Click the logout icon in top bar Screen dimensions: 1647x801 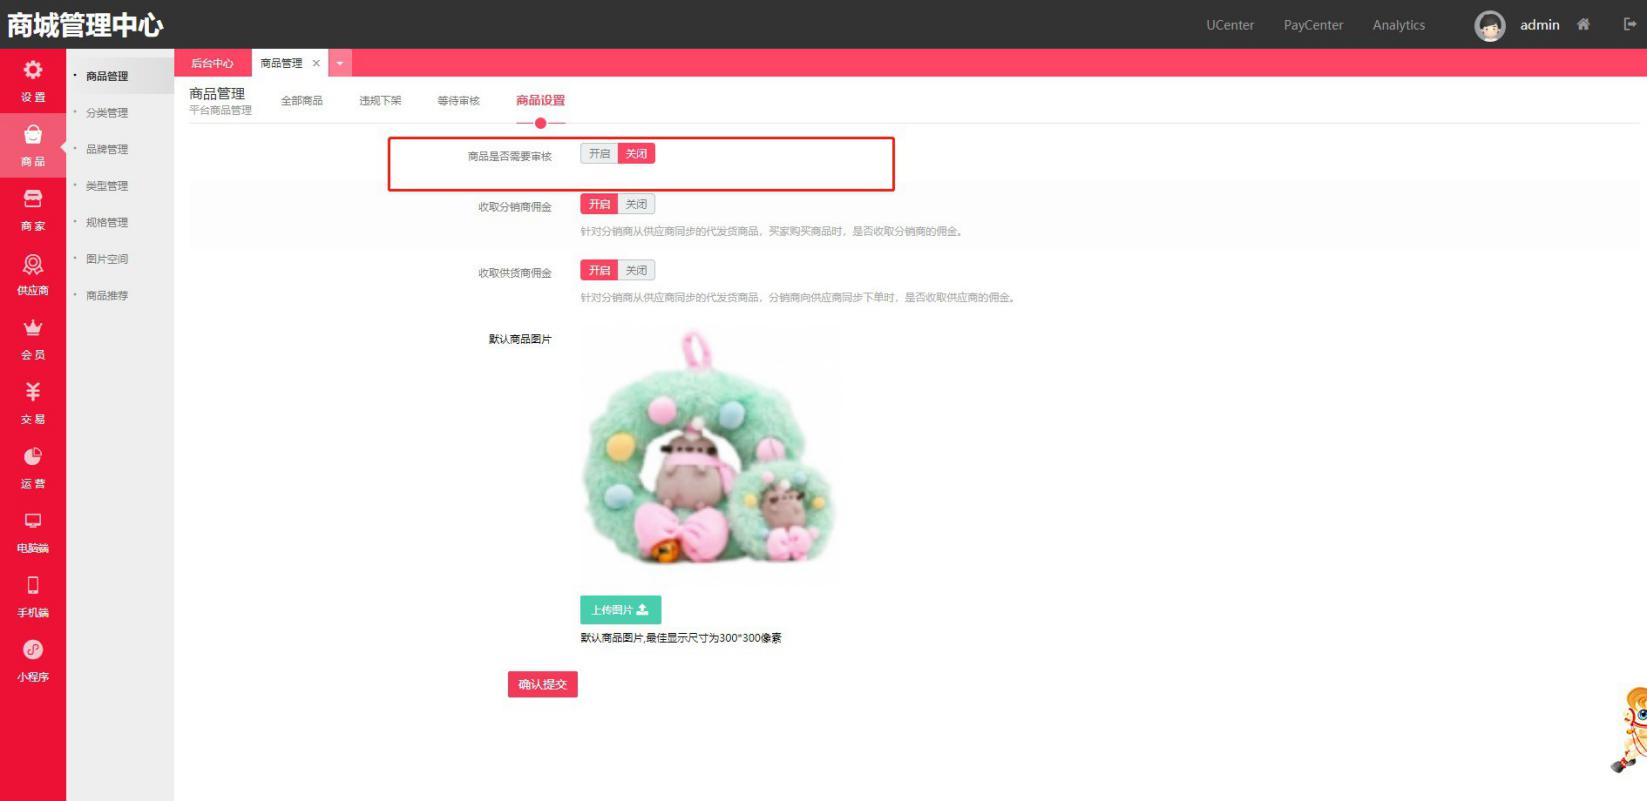pyautogui.click(x=1630, y=25)
